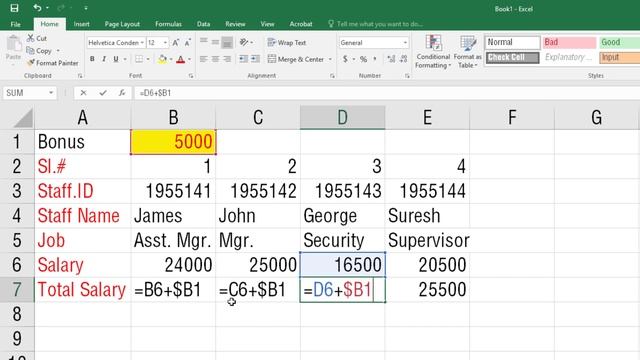Expand the Name Box dropdown arrow
The image size is (640, 360).
pyautogui.click(x=51, y=93)
